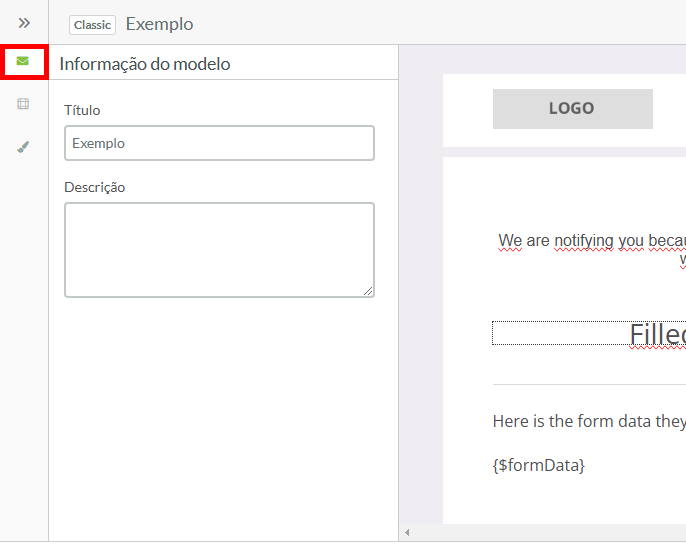
Task: Click the 'Here is the form data' text
Action: point(589,421)
